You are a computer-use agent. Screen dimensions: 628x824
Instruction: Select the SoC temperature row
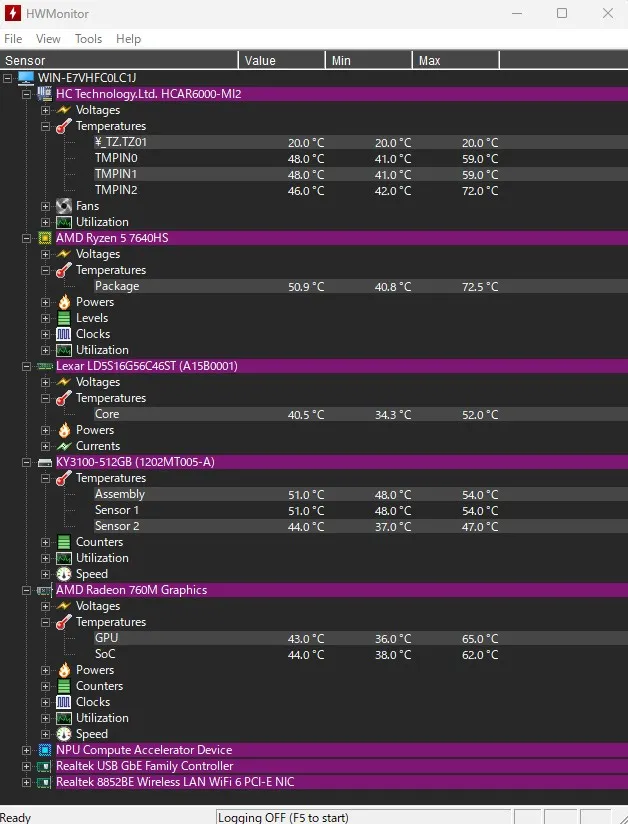[x=361, y=654]
